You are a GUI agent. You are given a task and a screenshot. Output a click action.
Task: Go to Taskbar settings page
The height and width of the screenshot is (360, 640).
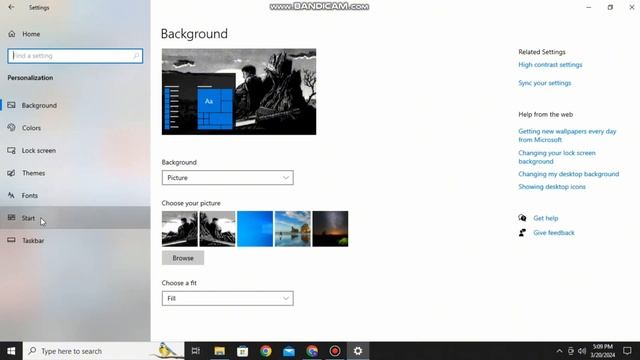pyautogui.click(x=75, y=240)
